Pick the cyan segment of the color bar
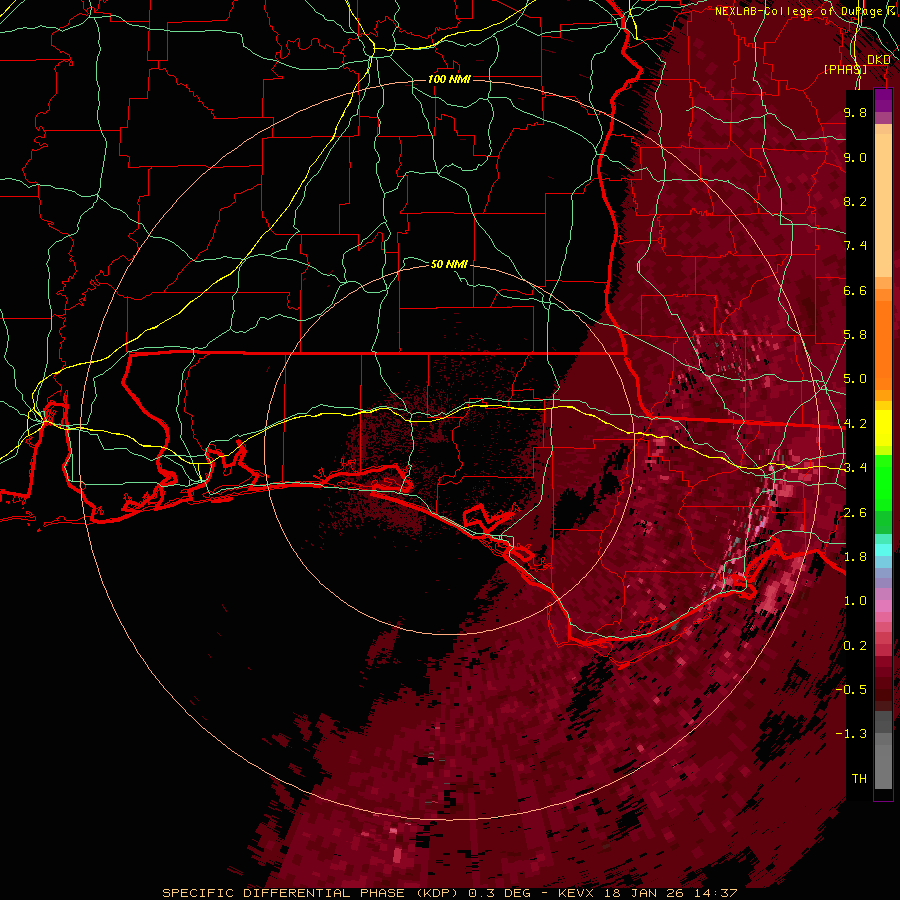This screenshot has width=900, height=900. click(x=883, y=550)
